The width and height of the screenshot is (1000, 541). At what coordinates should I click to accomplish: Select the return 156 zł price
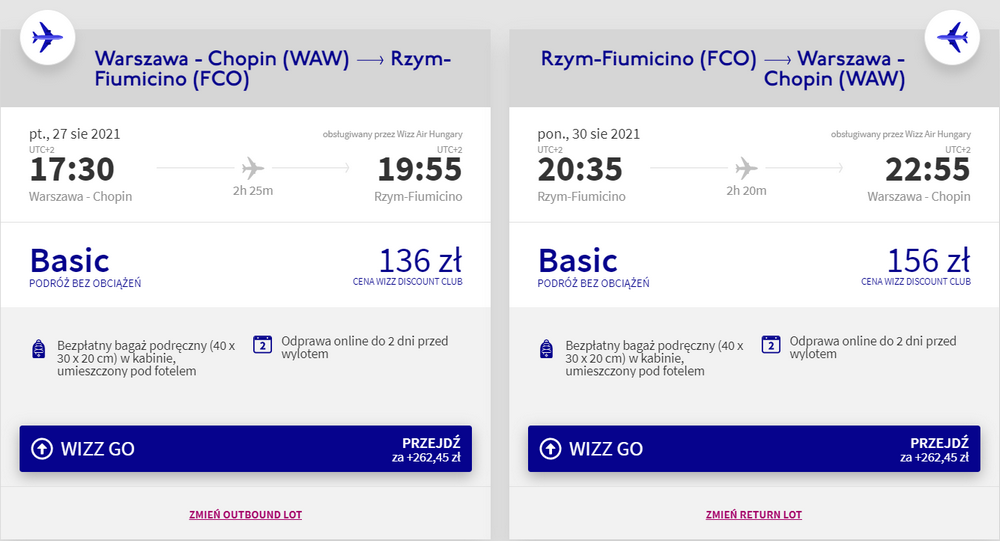click(929, 261)
